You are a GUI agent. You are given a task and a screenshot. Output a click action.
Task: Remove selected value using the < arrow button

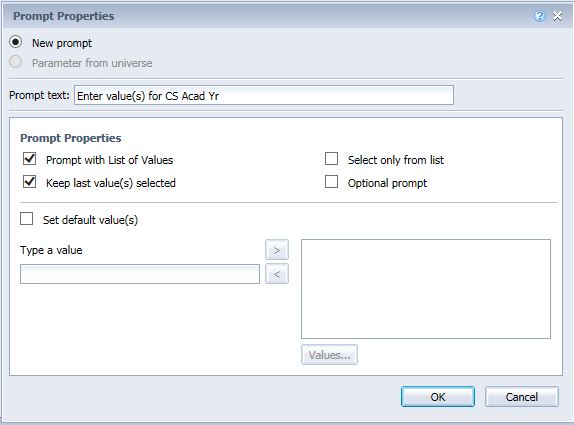(277, 274)
